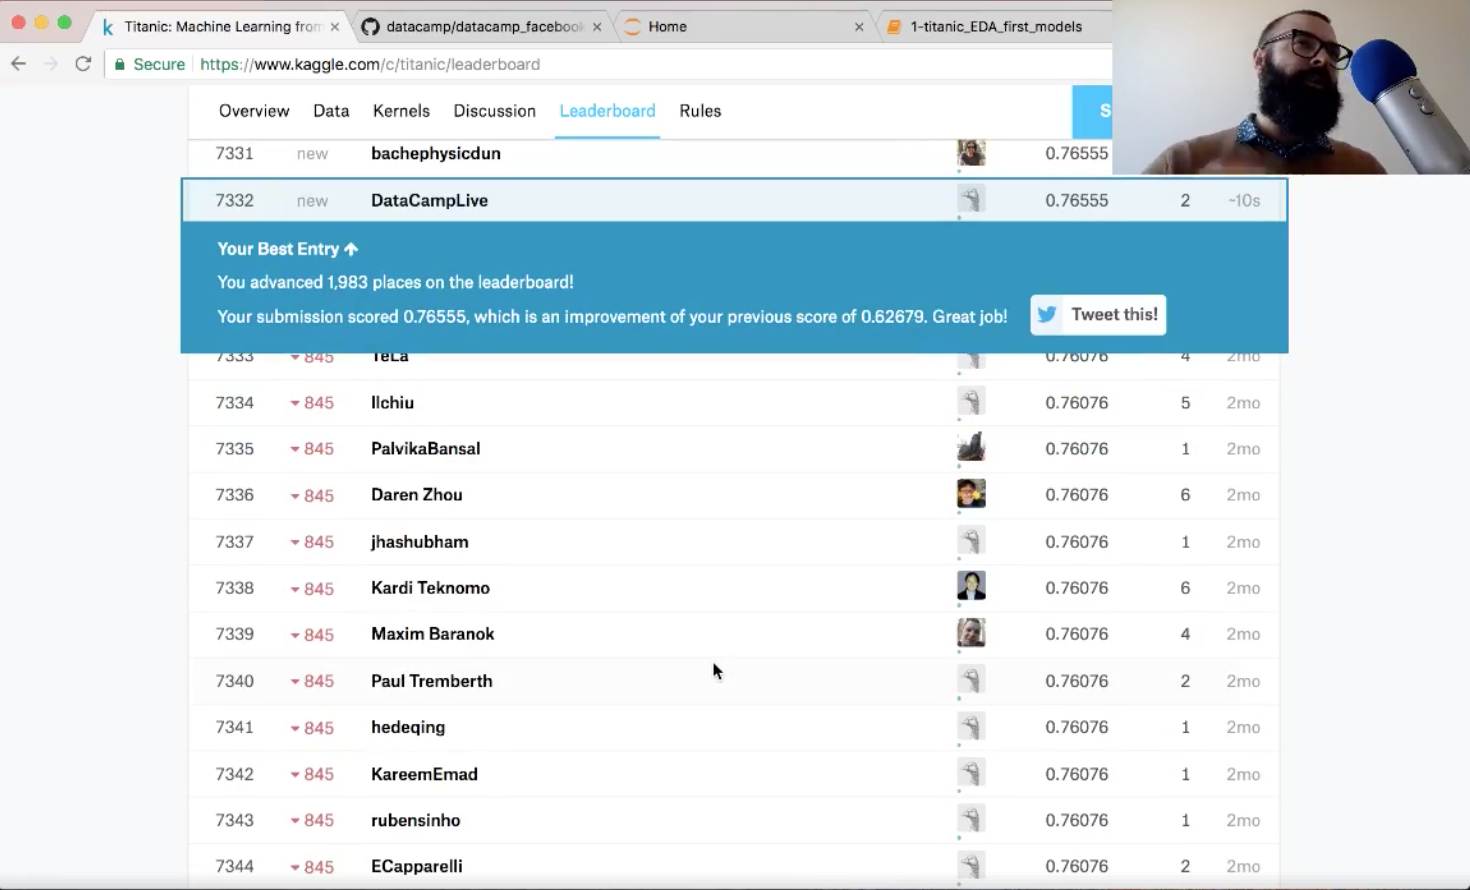Click the page reload icon

[x=83, y=63]
